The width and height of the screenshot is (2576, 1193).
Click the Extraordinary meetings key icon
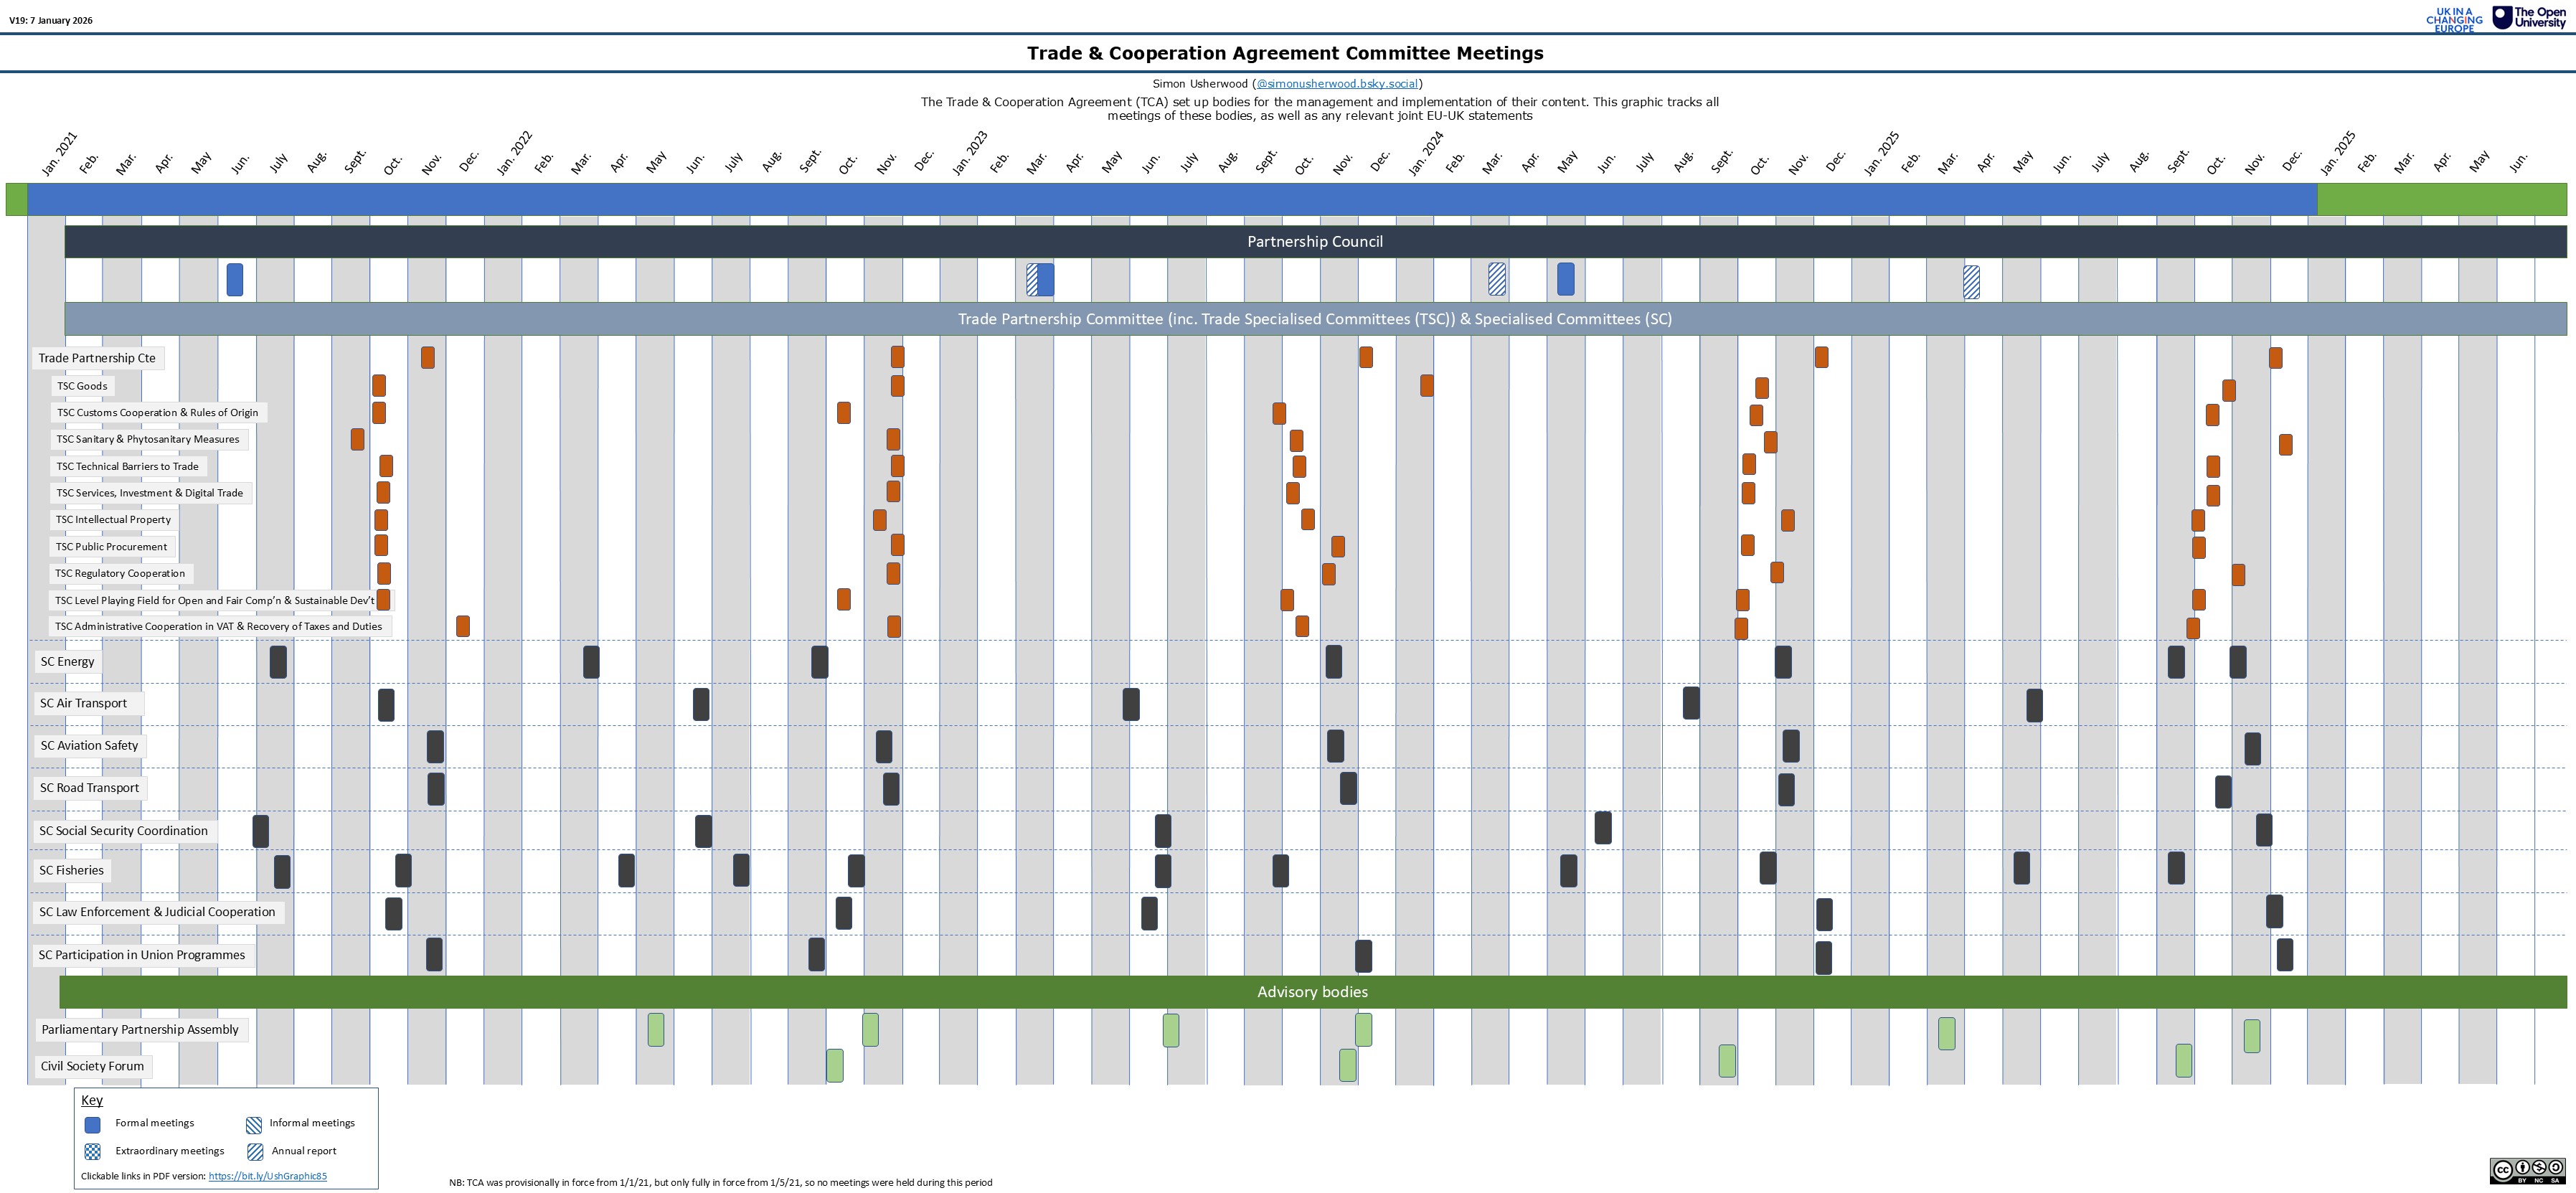coord(93,1151)
